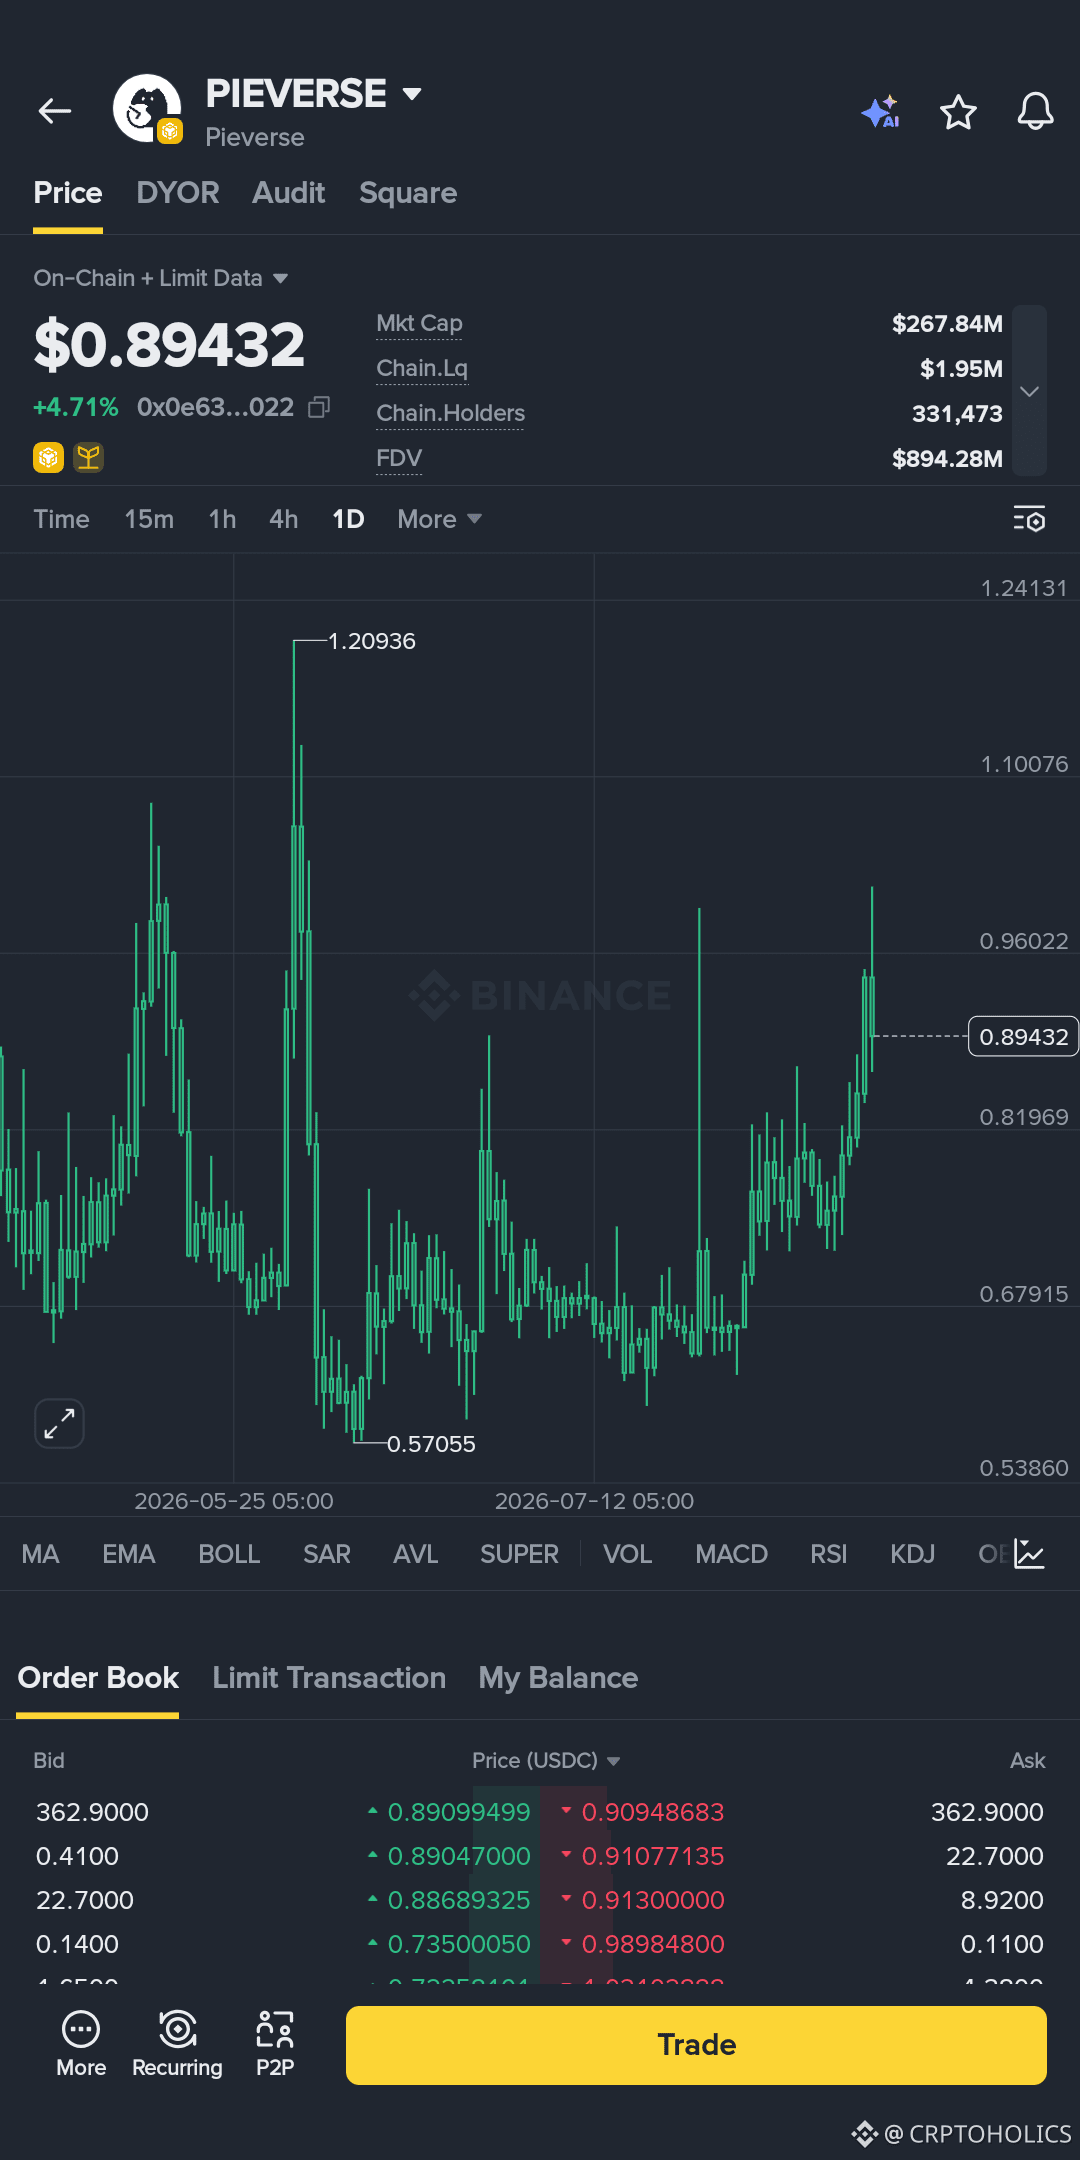Tap the +4.71% change value
The width and height of the screenshot is (1080, 2160).
pos(76,407)
